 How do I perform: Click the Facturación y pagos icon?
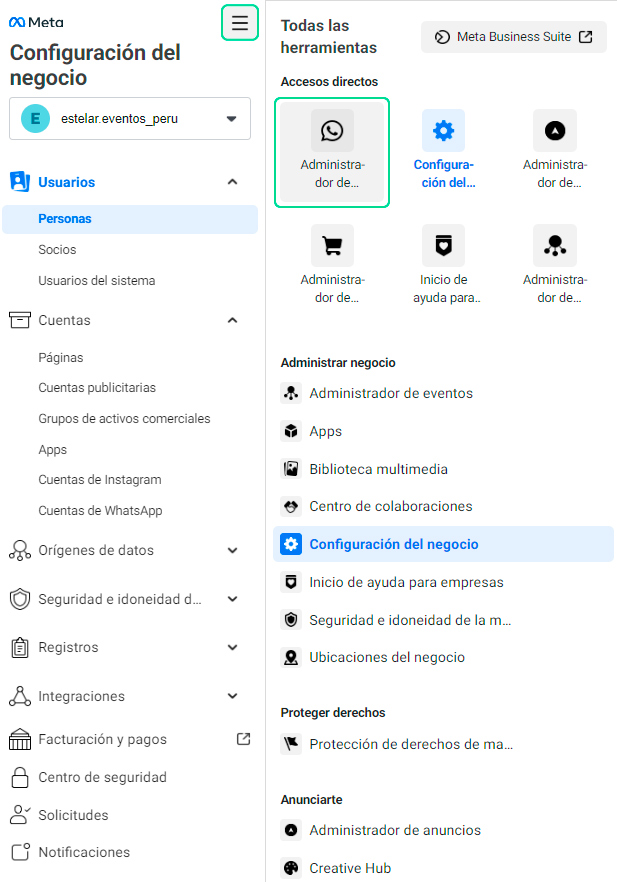(x=20, y=740)
